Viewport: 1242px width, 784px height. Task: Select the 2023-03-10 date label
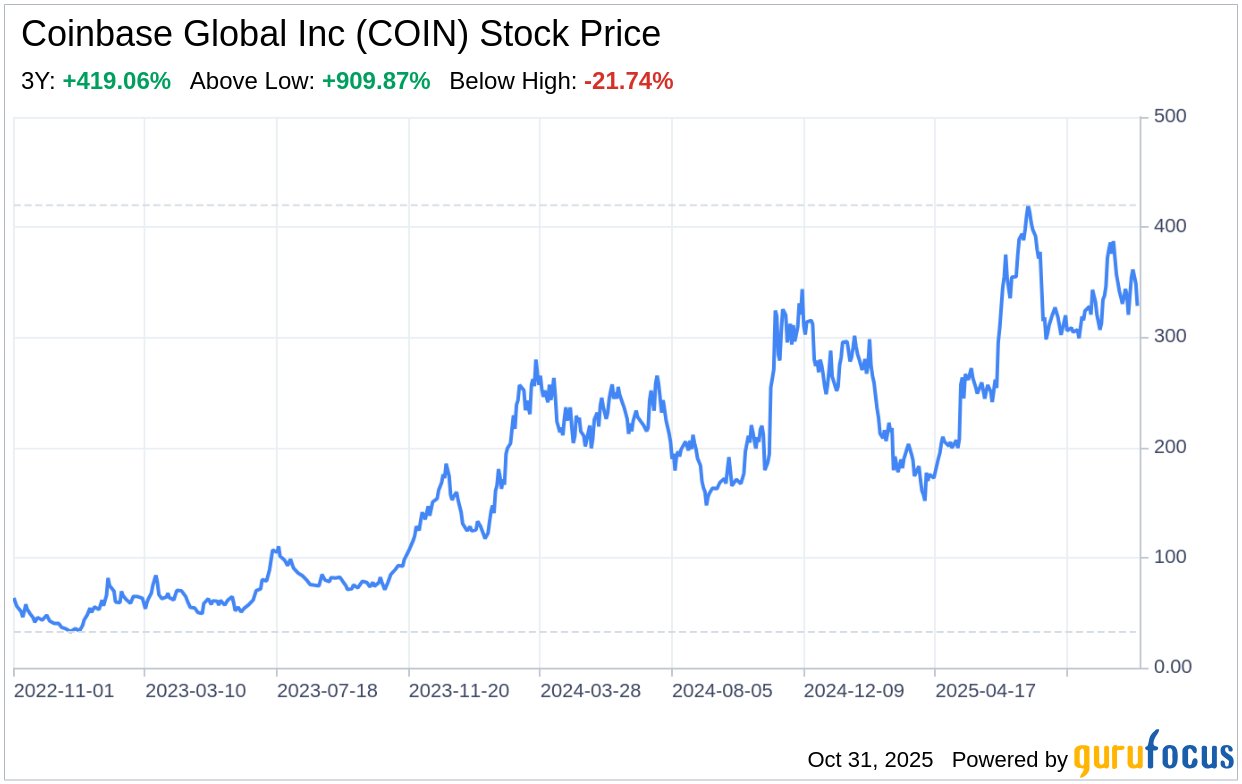pos(195,691)
